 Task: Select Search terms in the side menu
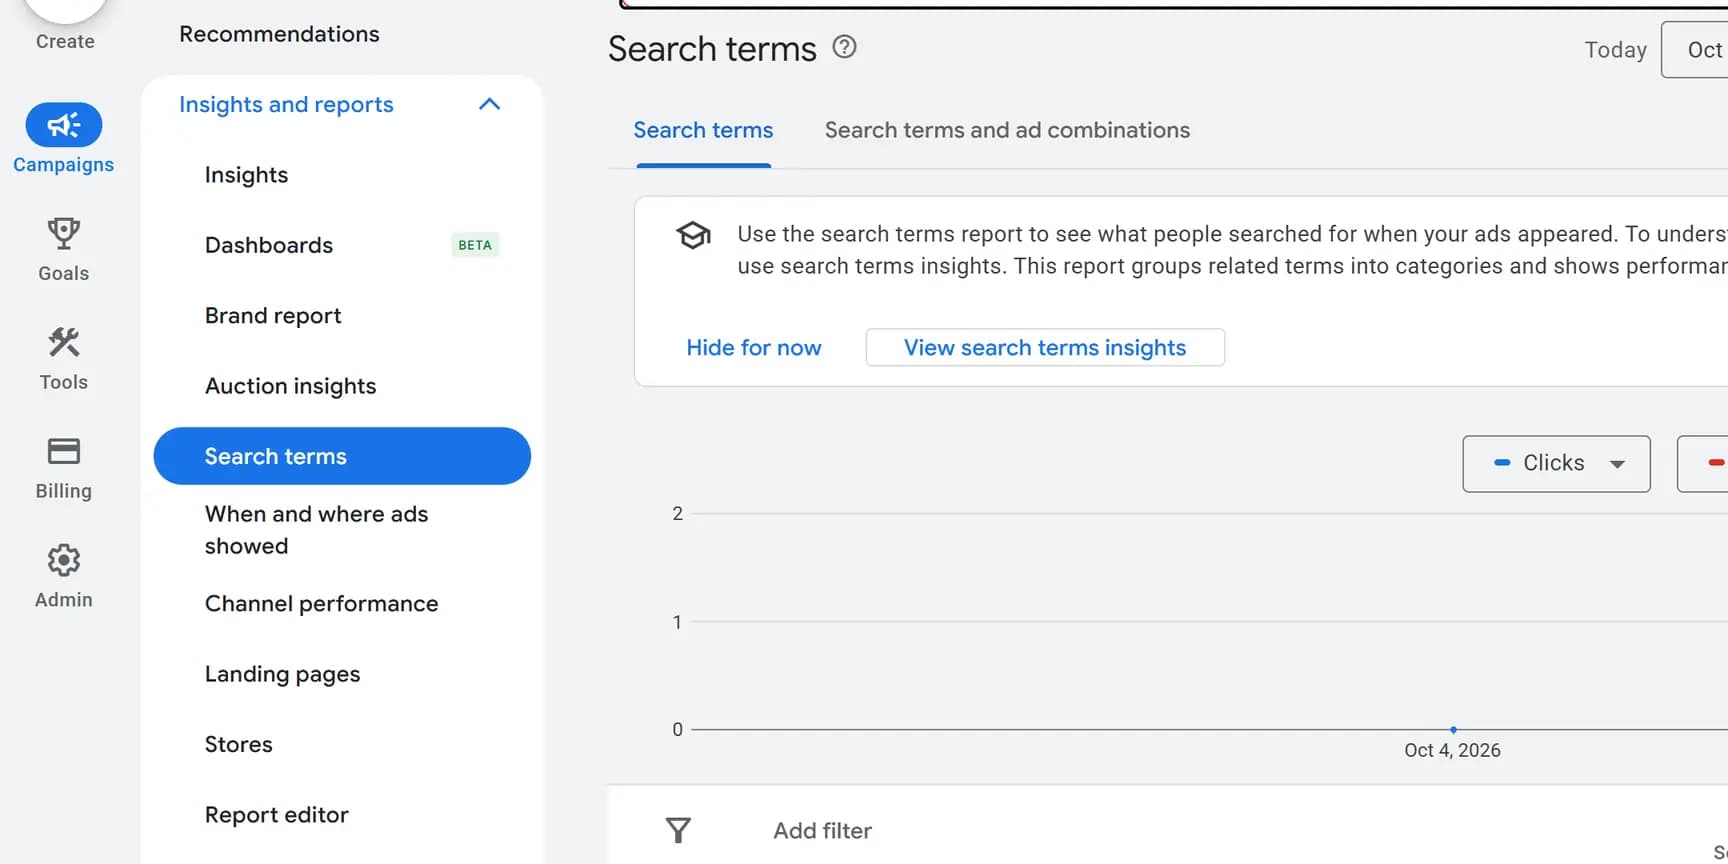tap(342, 456)
